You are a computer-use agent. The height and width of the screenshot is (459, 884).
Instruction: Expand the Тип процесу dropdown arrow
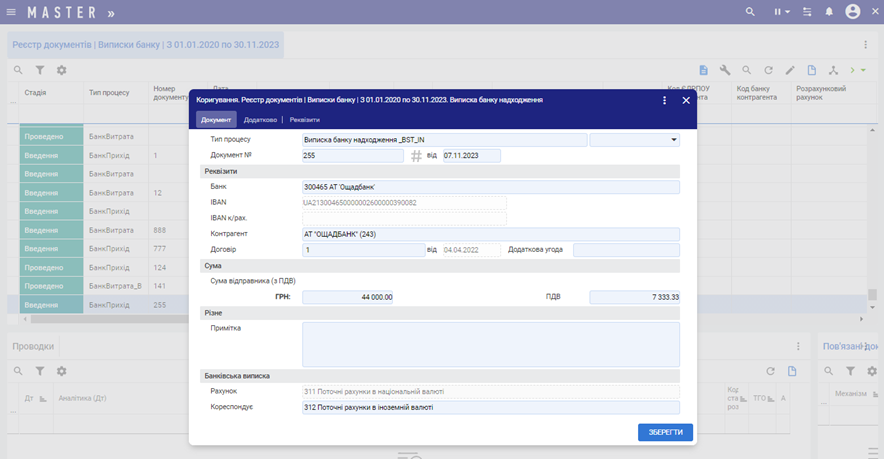coord(673,140)
